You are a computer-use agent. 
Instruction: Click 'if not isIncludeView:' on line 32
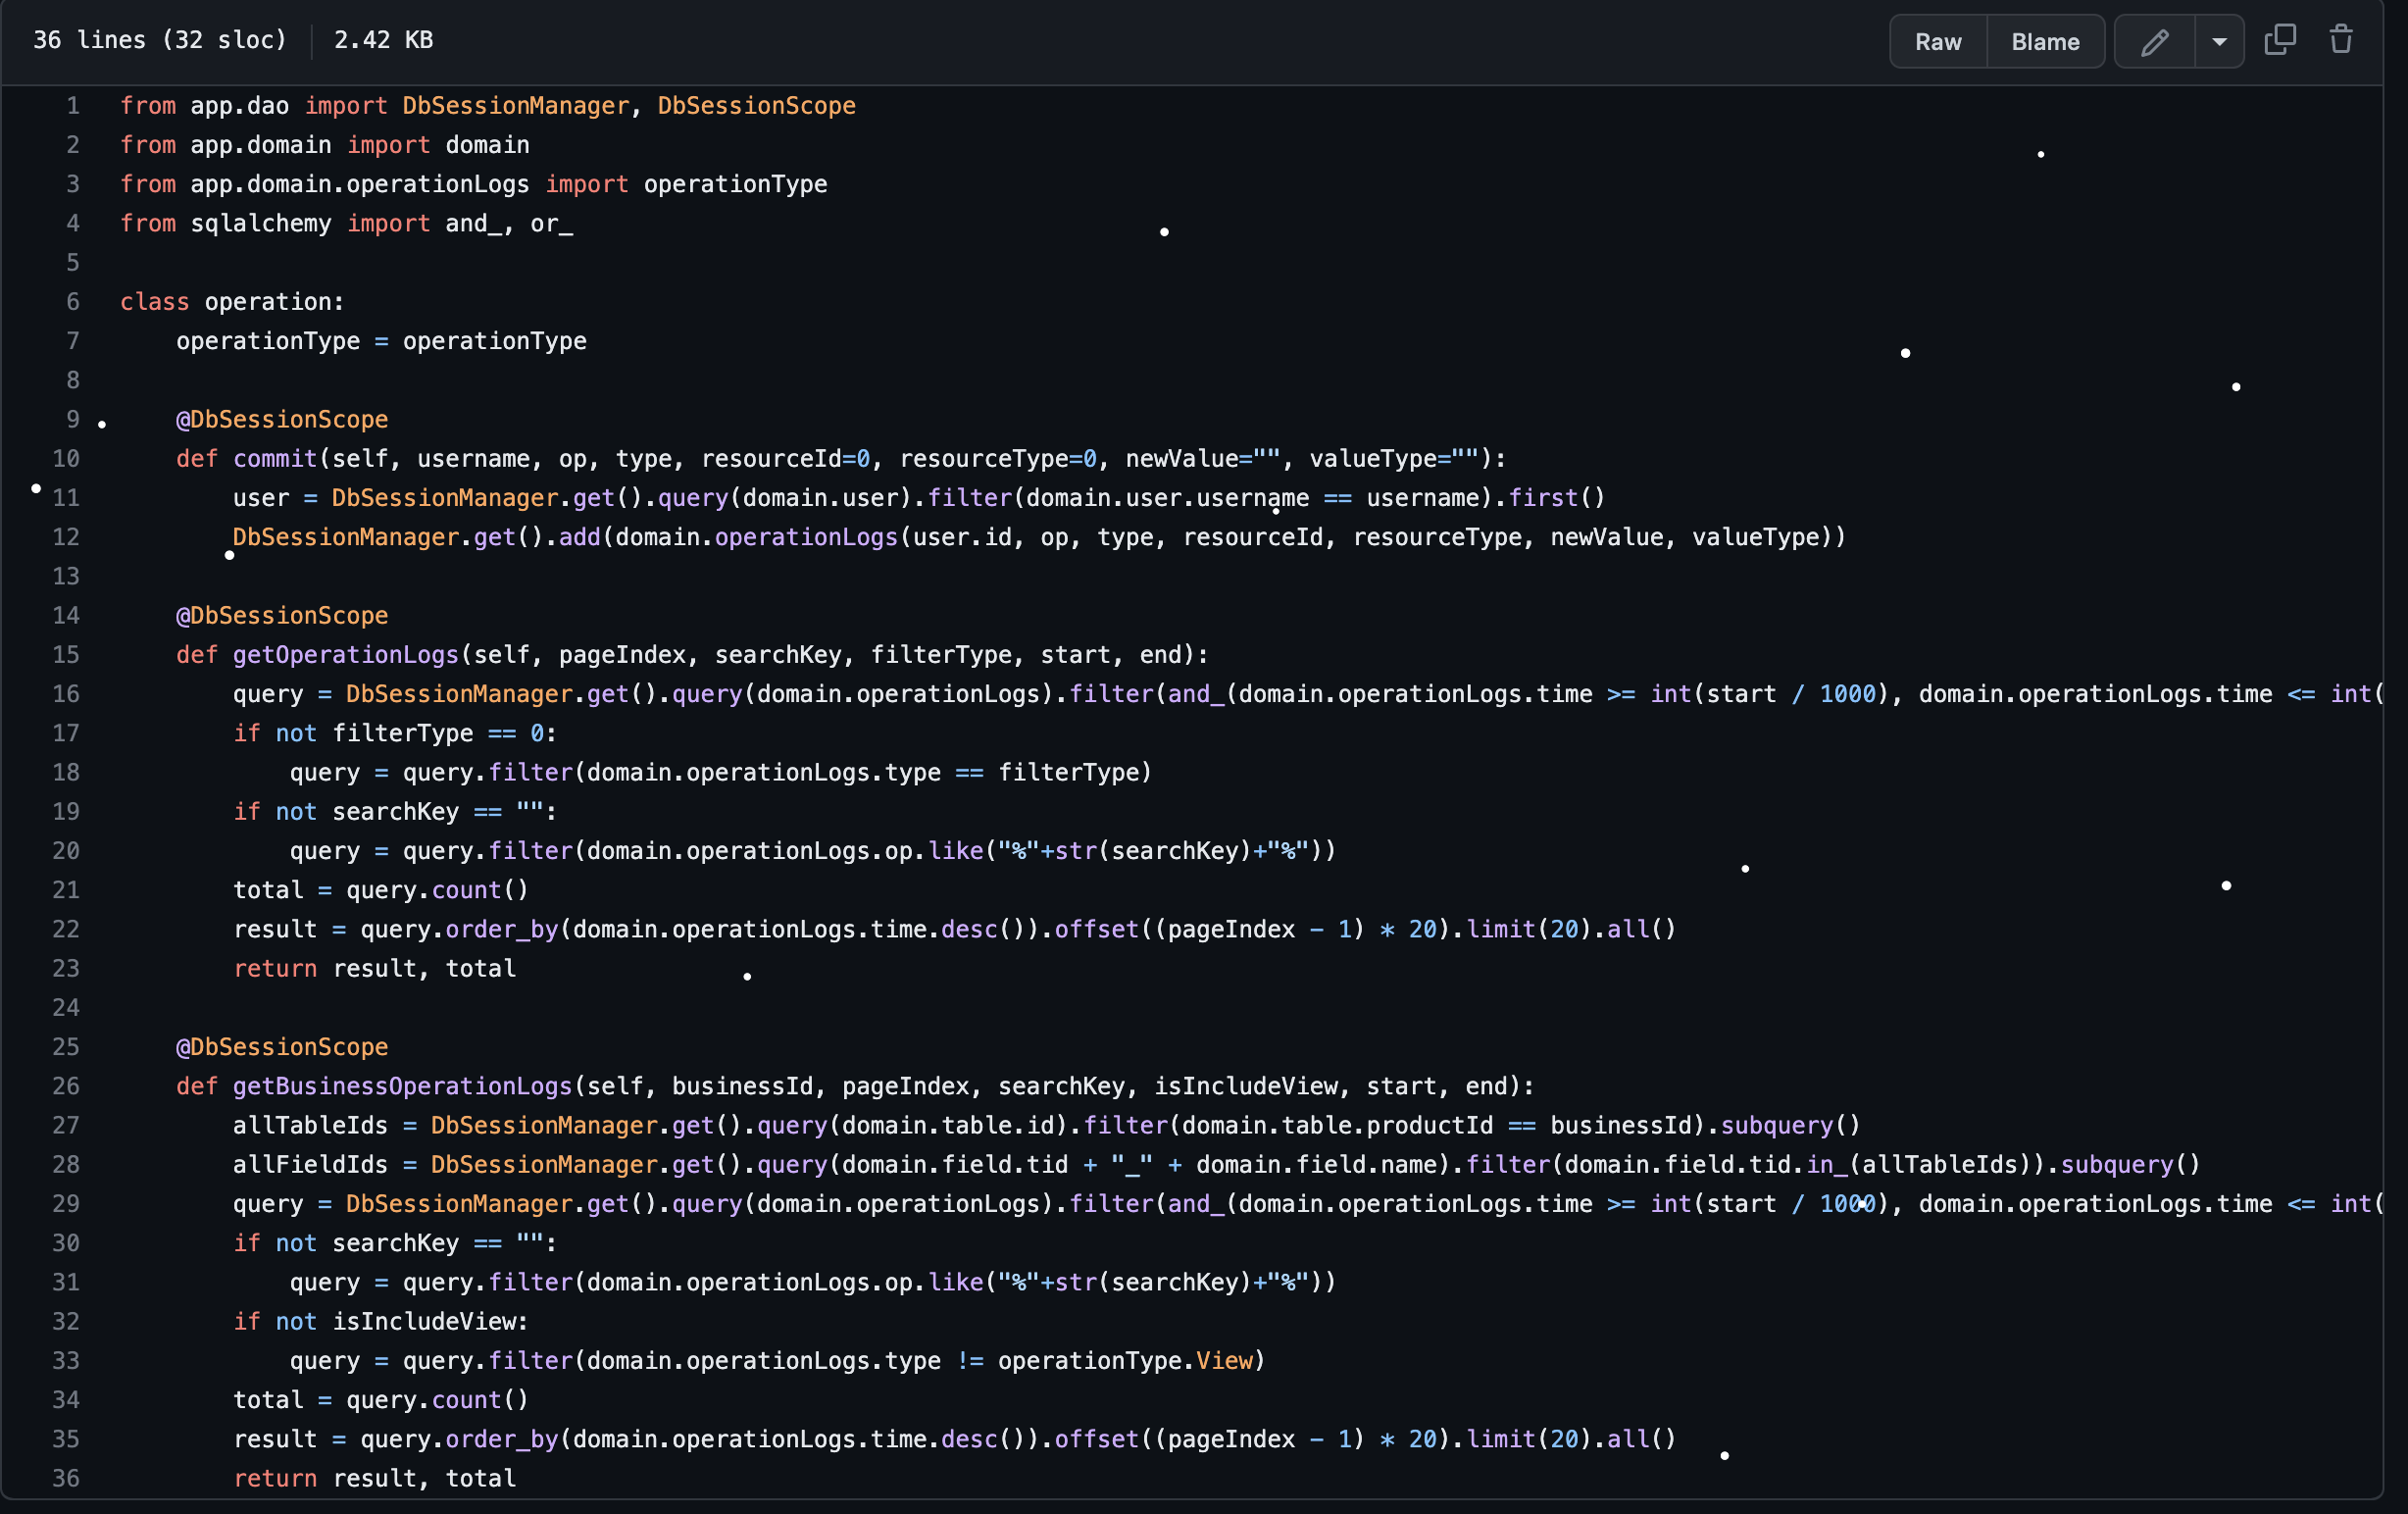(x=381, y=1322)
